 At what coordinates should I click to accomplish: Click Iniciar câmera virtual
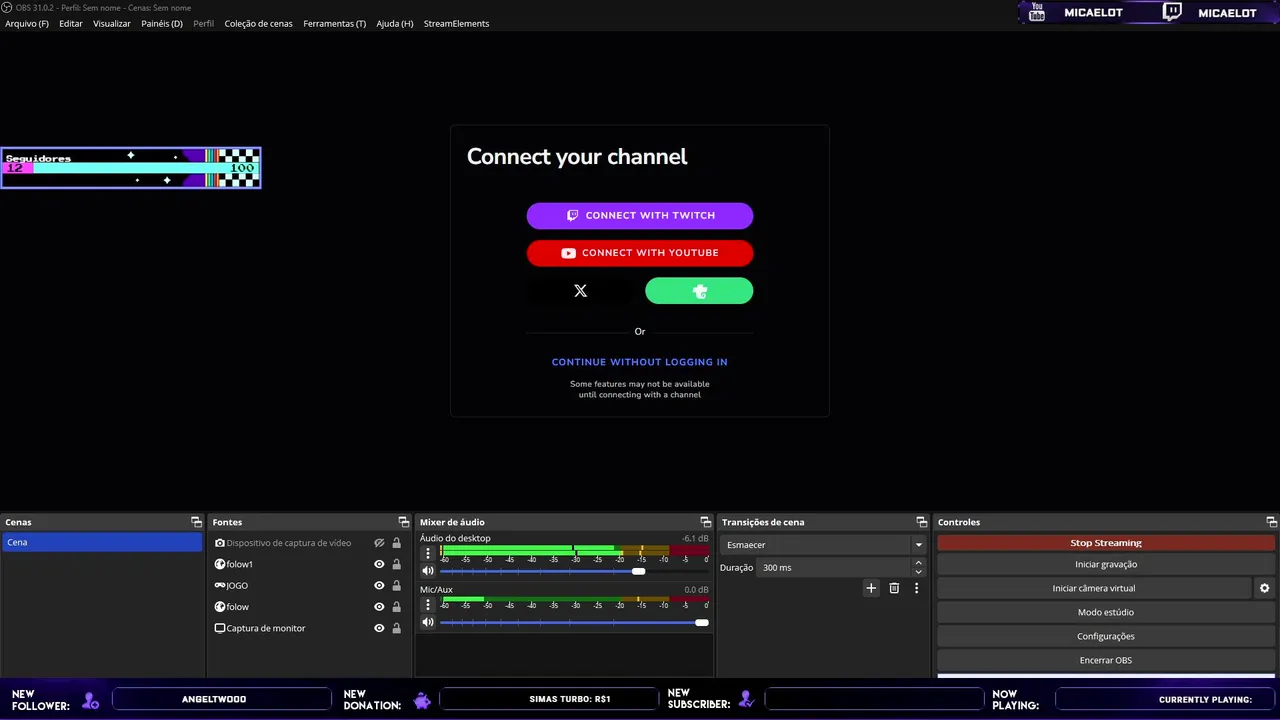click(1094, 588)
